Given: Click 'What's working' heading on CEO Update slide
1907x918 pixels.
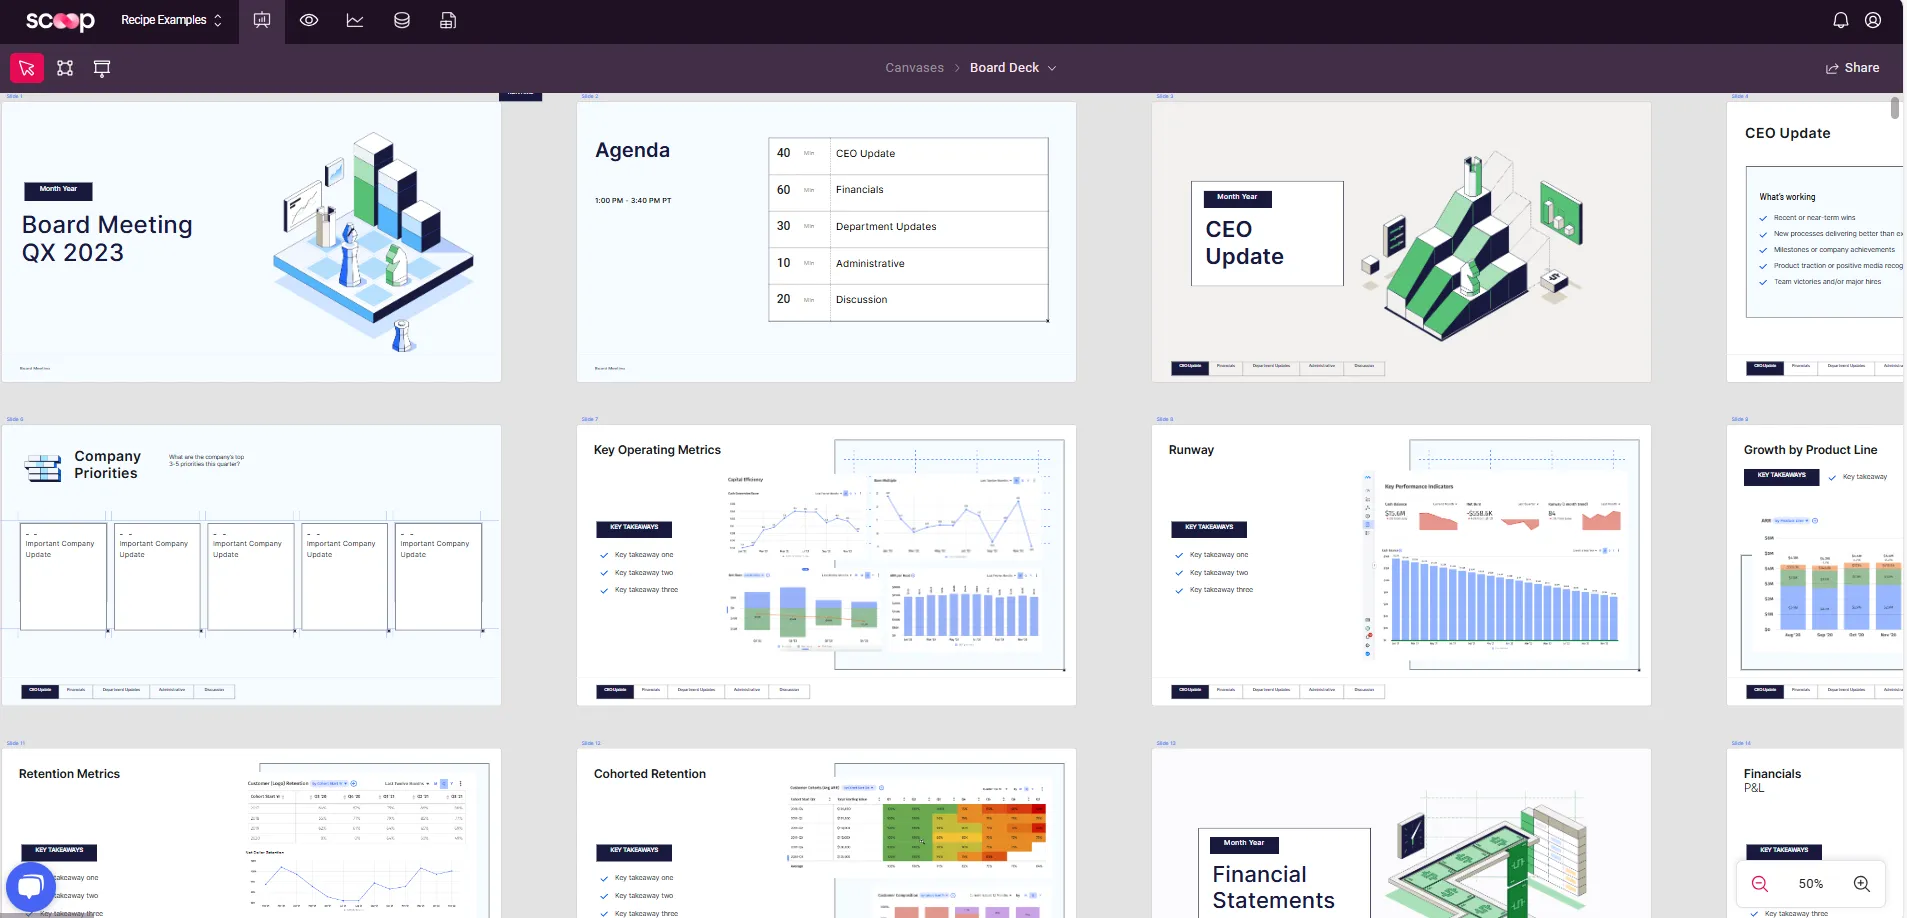Looking at the screenshot, I should click(1787, 197).
